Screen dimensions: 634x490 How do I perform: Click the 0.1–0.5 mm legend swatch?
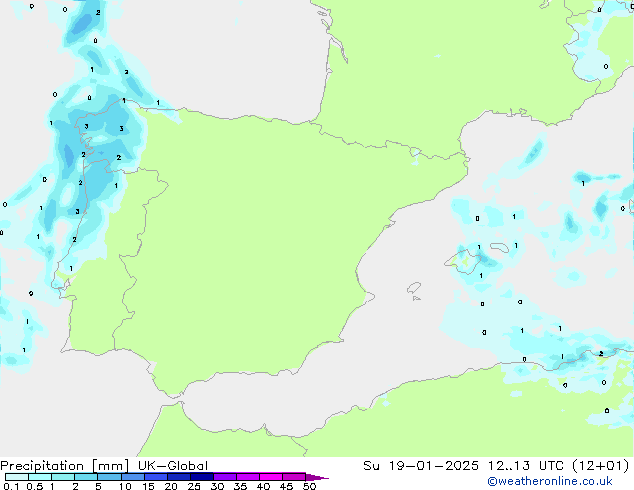point(17,477)
